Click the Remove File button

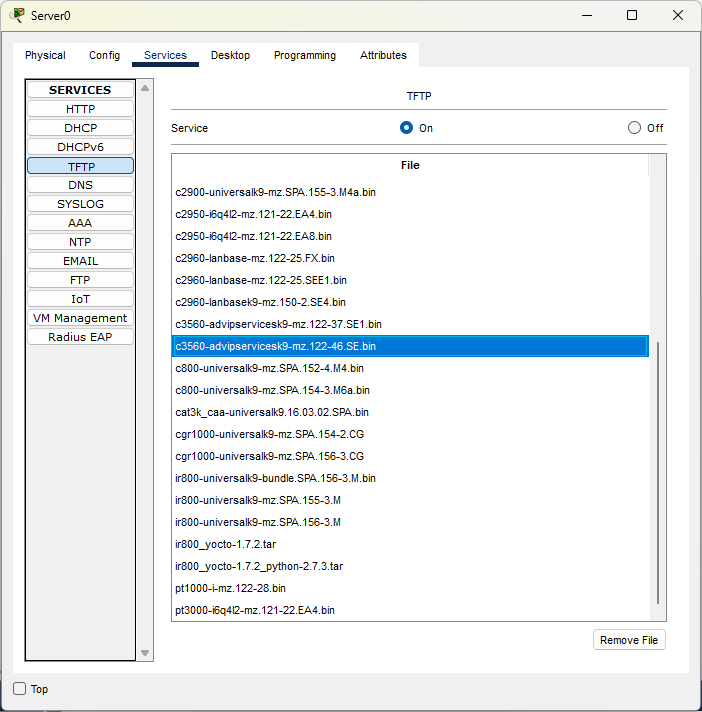click(629, 640)
